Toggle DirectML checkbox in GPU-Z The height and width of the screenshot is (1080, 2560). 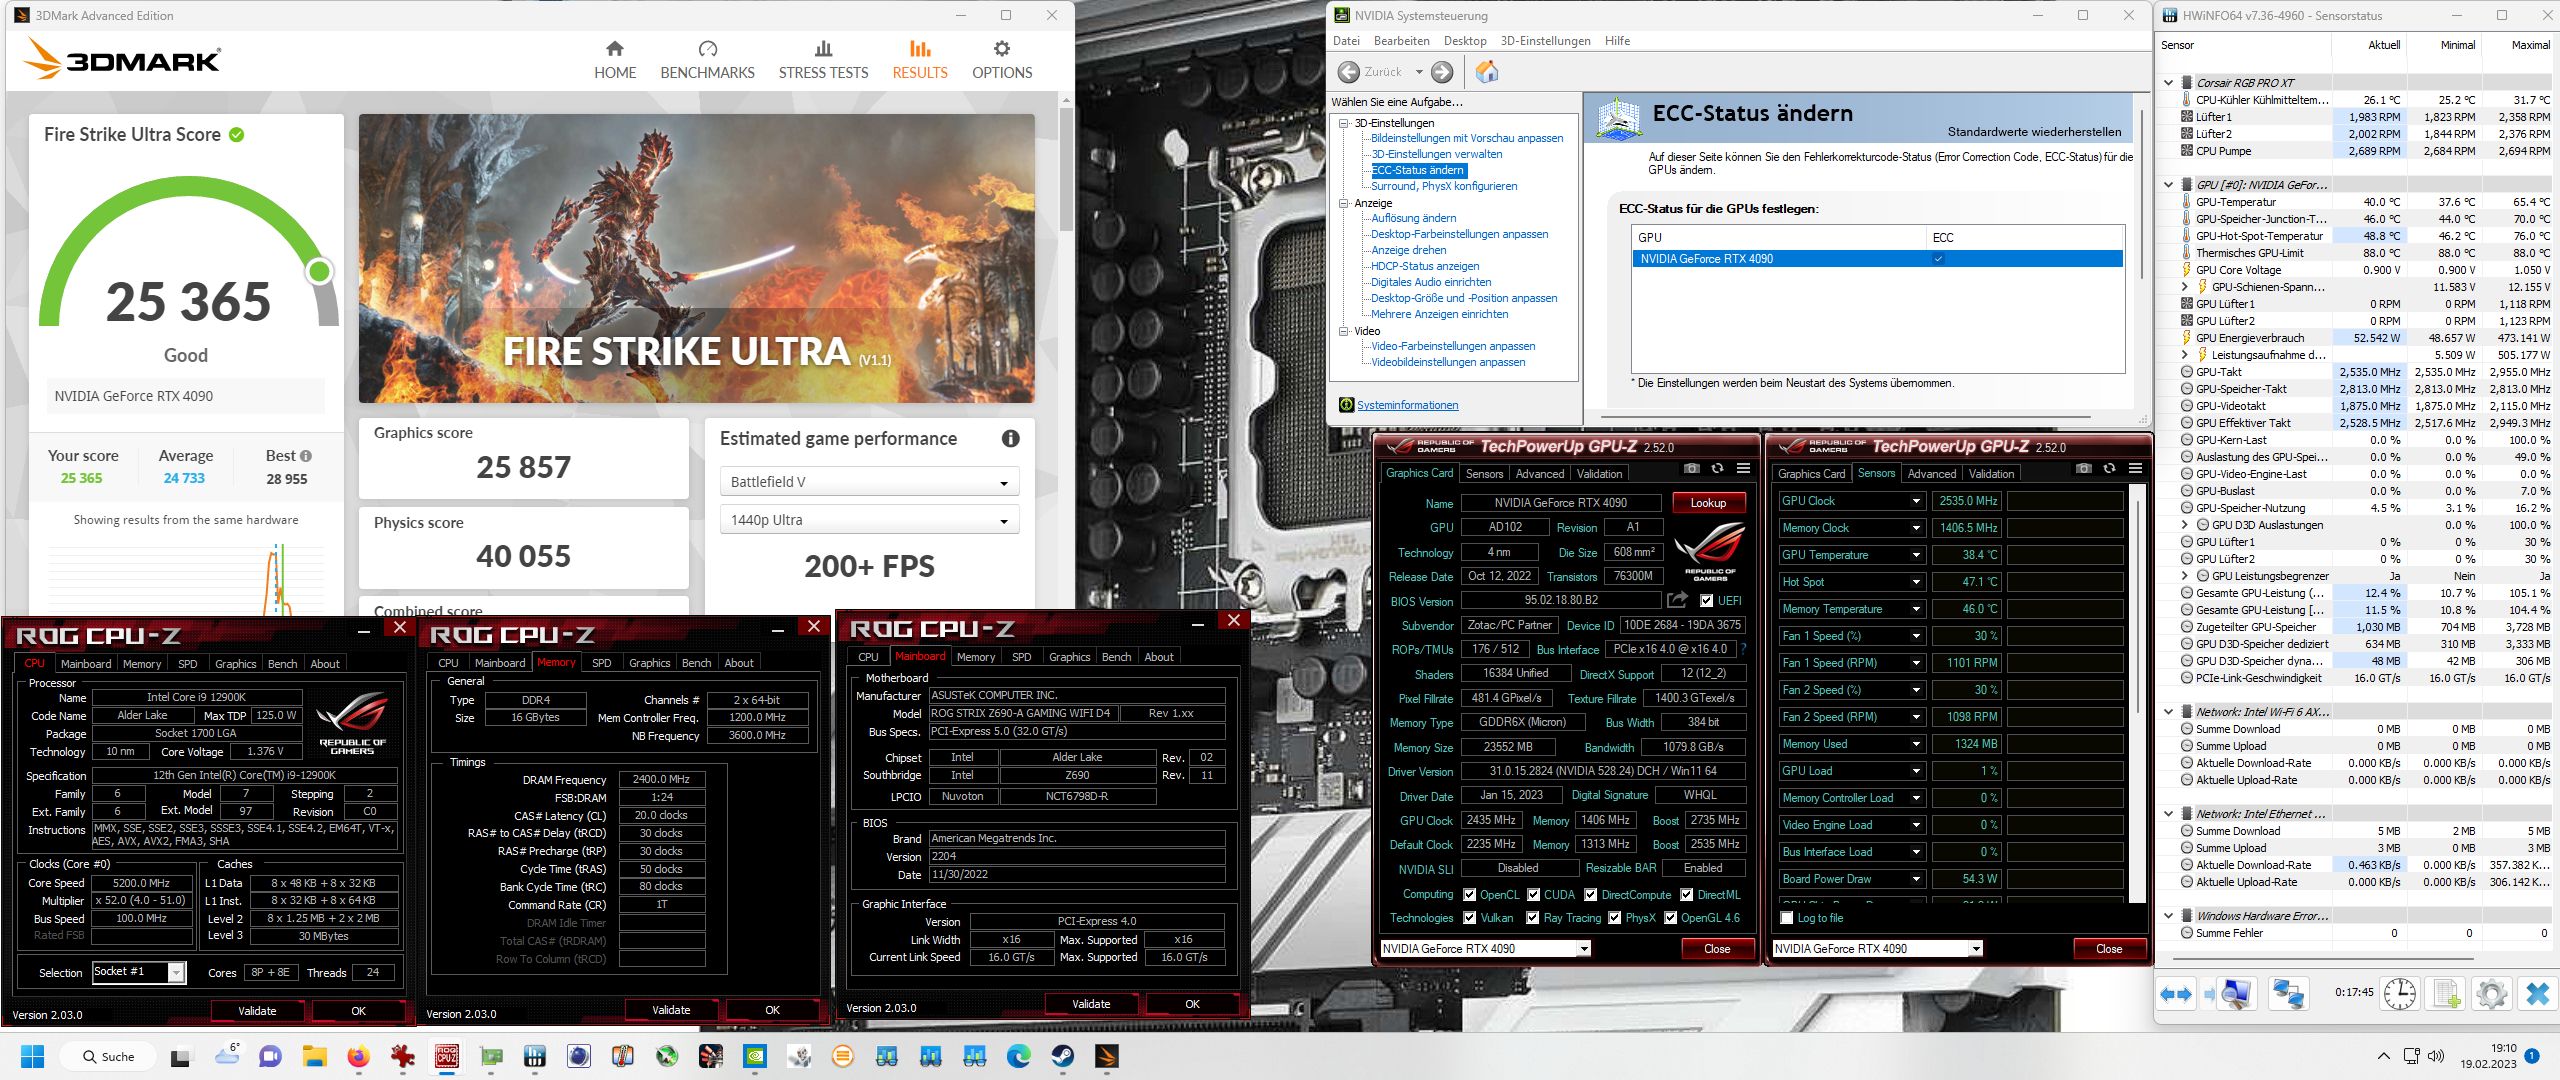click(1686, 895)
